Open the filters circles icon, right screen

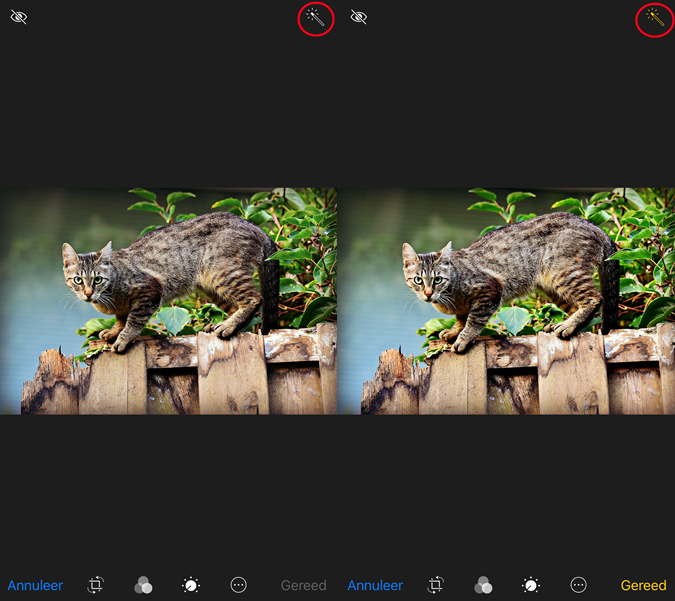[x=483, y=585]
